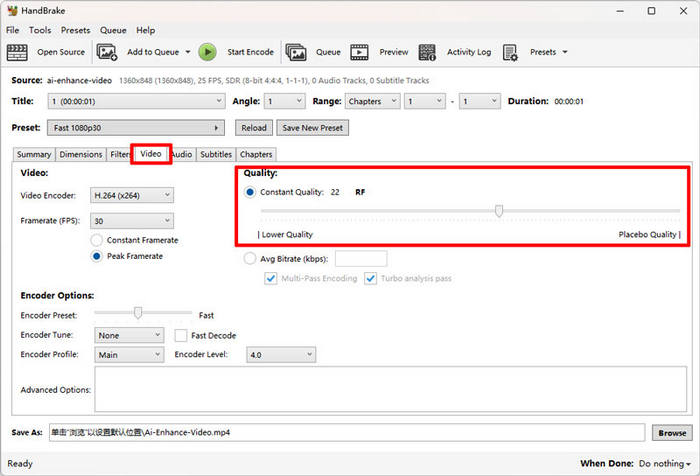This screenshot has width=700, height=476.
Task: Click the Reload button
Action: (x=254, y=128)
